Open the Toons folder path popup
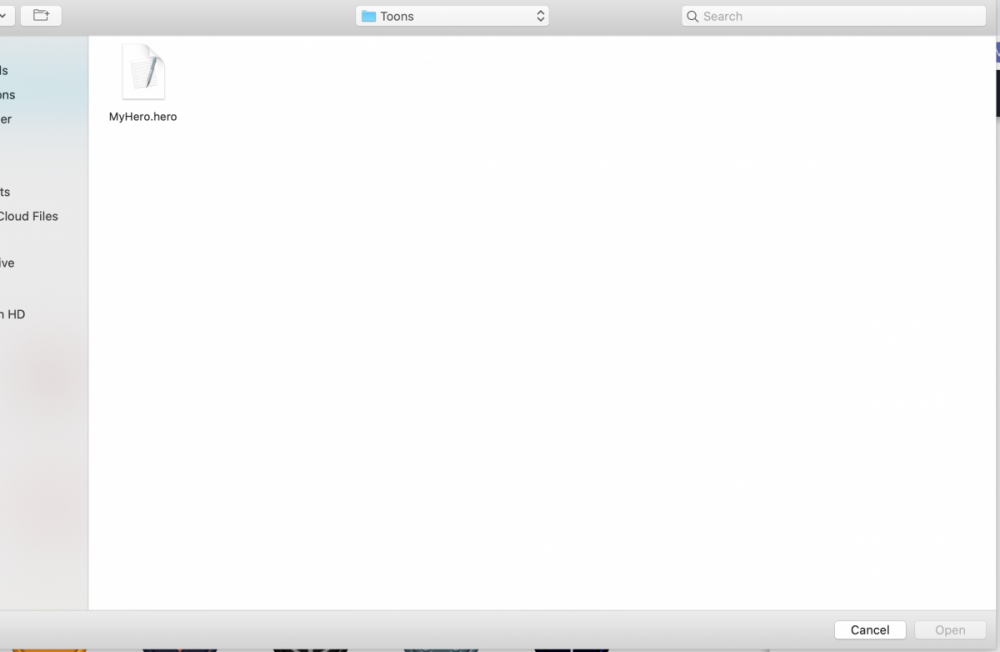 pyautogui.click(x=452, y=17)
